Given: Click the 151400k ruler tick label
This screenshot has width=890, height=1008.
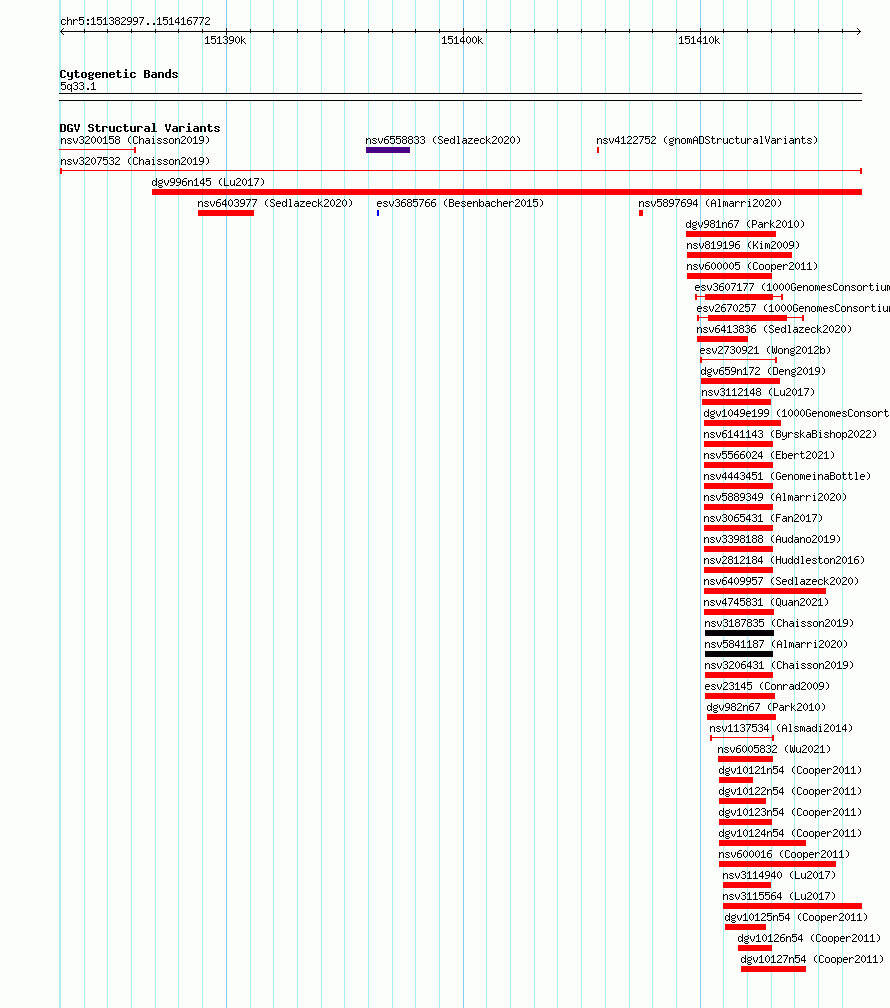Looking at the screenshot, I should click(x=462, y=40).
